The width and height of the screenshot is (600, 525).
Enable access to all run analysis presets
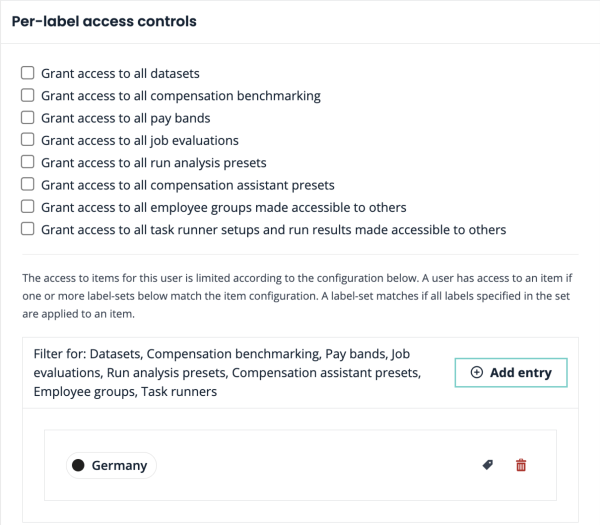coord(28,162)
